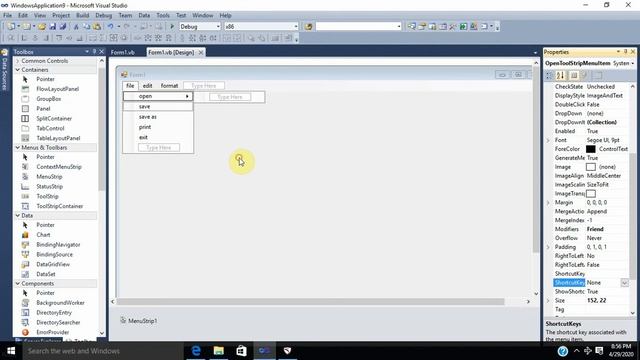Switch to the Form1.vb tab
The height and width of the screenshot is (360, 640).
[122, 52]
